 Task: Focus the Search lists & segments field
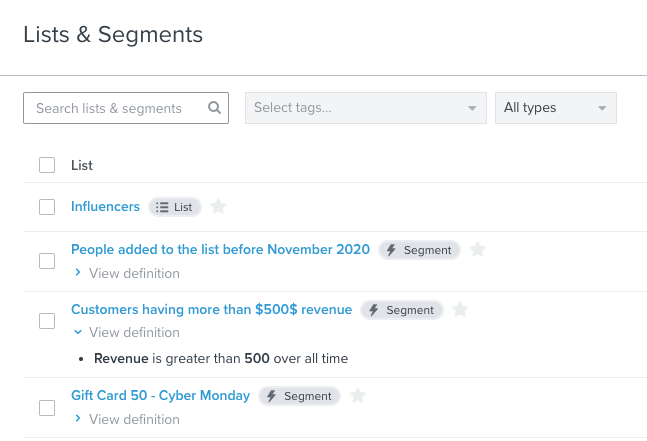point(115,108)
